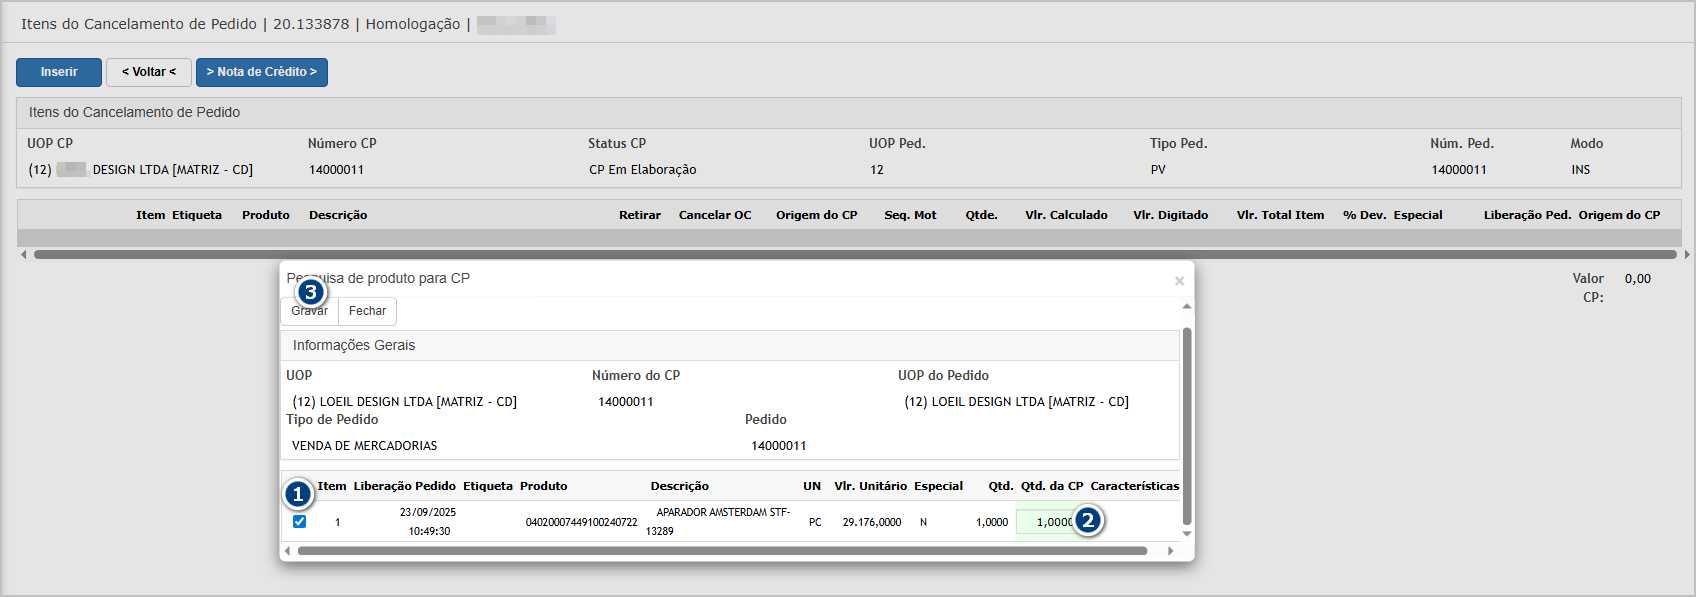
Task: Click right arrow of main grid scrollbar
Action: [x=1687, y=255]
